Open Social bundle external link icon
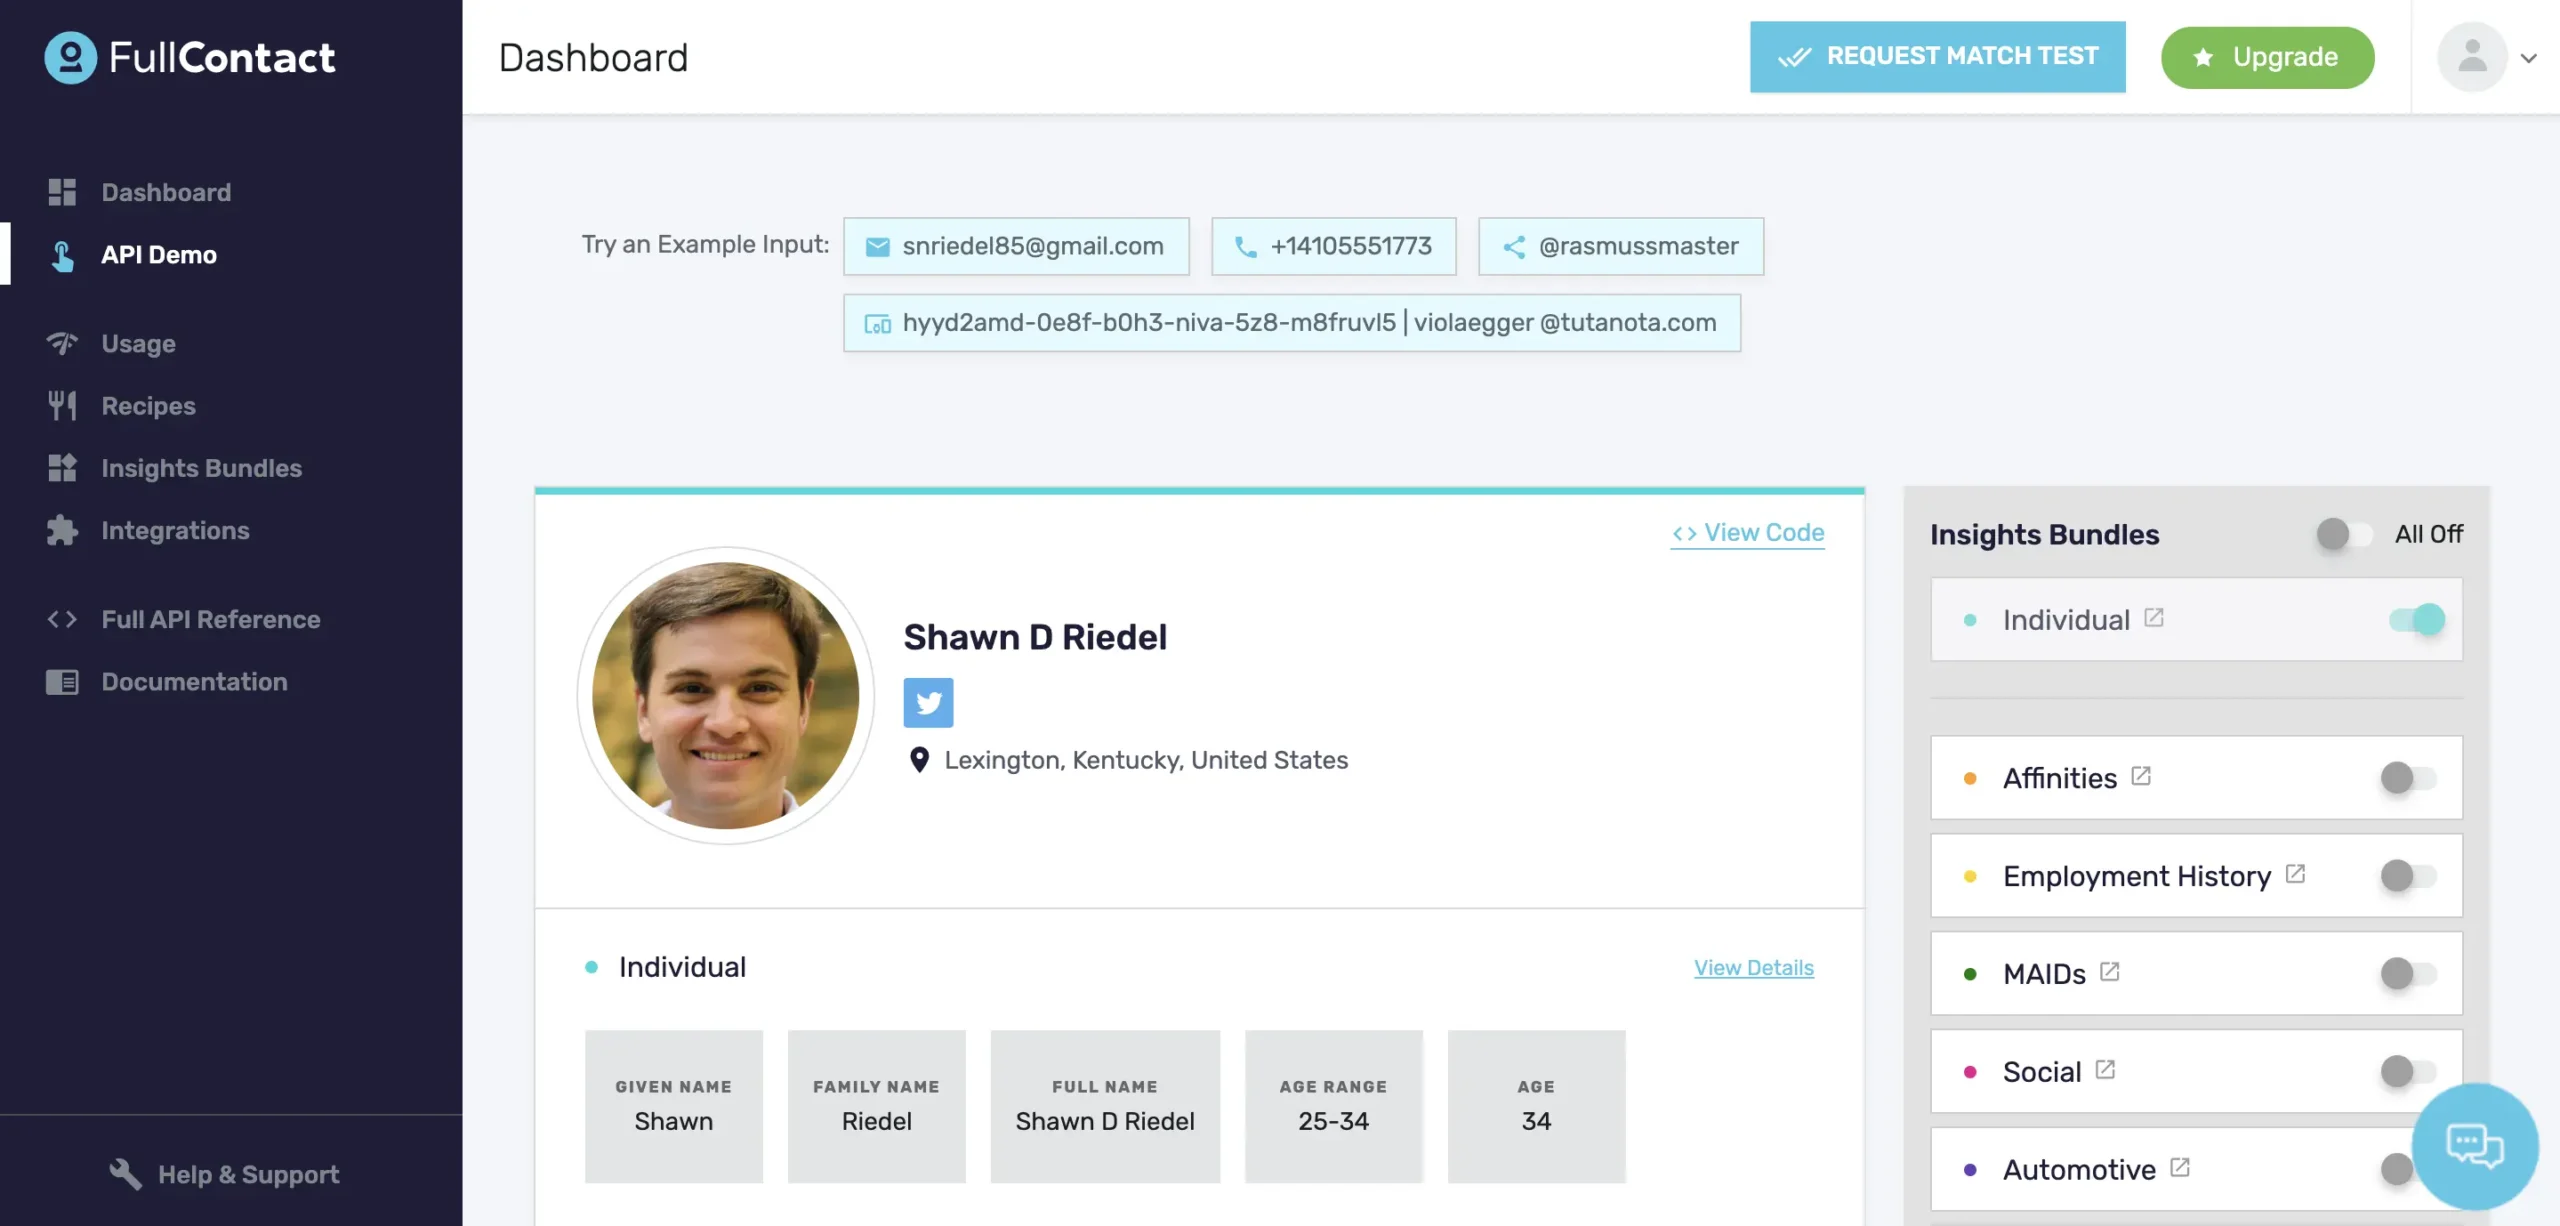This screenshot has height=1226, width=2560. (x=2105, y=1070)
